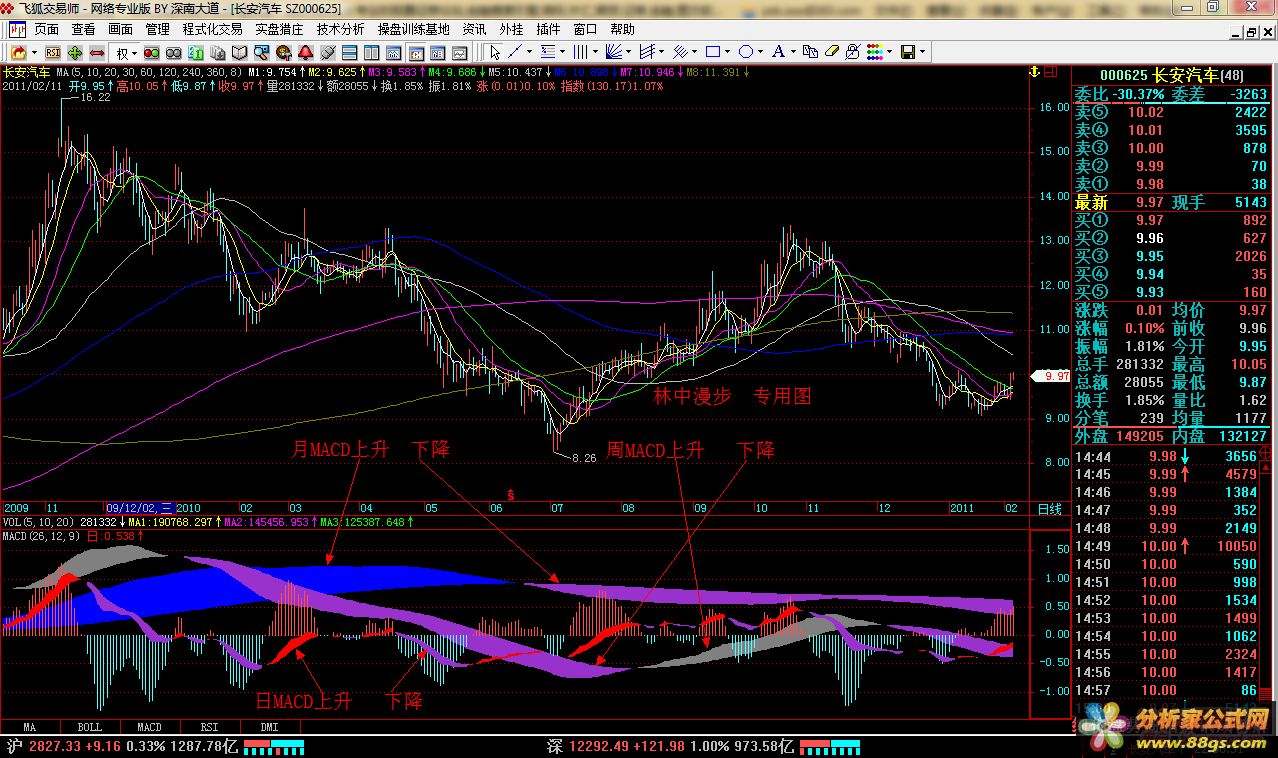Click the person with magnifier toolbar icon
Viewport: 1278px width, 758px height.
tap(283, 52)
